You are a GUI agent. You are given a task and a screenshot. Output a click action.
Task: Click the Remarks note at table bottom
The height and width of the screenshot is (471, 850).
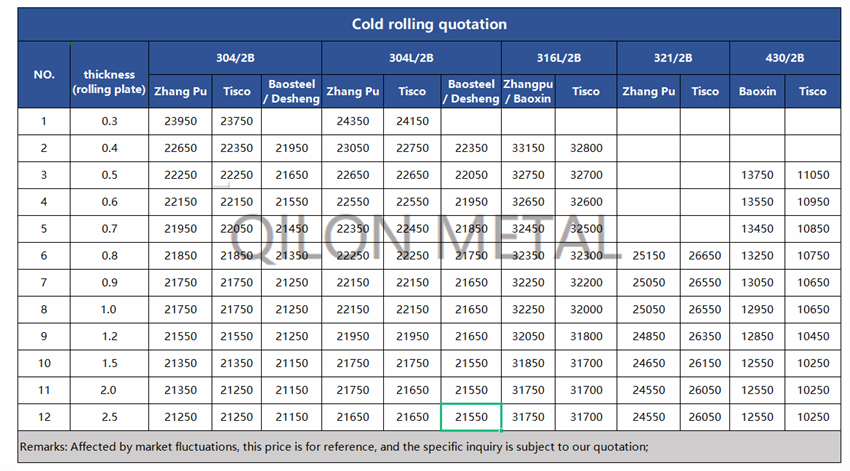[x=335, y=447]
